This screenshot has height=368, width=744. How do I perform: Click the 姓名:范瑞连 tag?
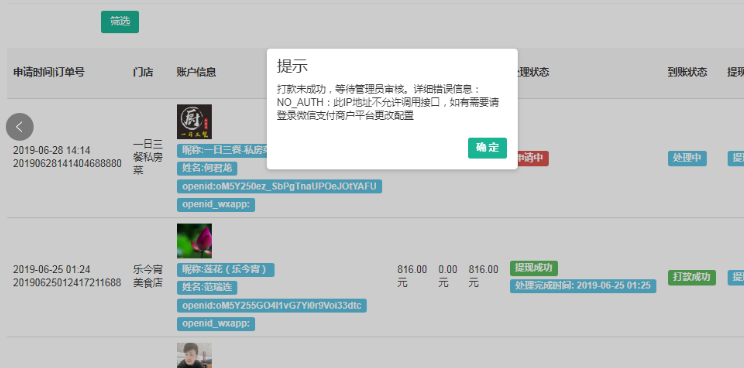[207, 288]
